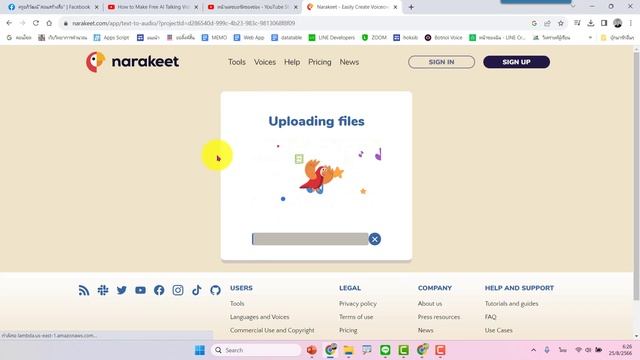Open the Chrome three-dot menu
640x360 pixels.
[631, 23]
